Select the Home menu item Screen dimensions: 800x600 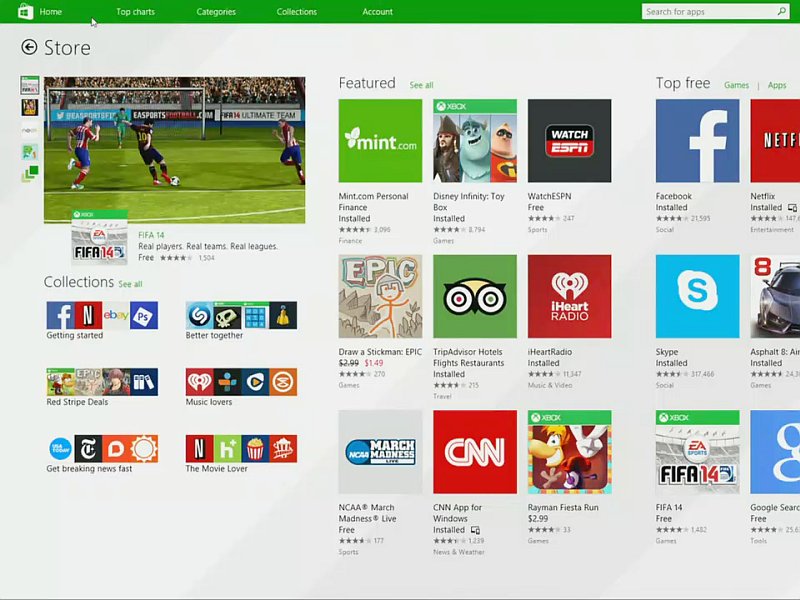pos(51,12)
